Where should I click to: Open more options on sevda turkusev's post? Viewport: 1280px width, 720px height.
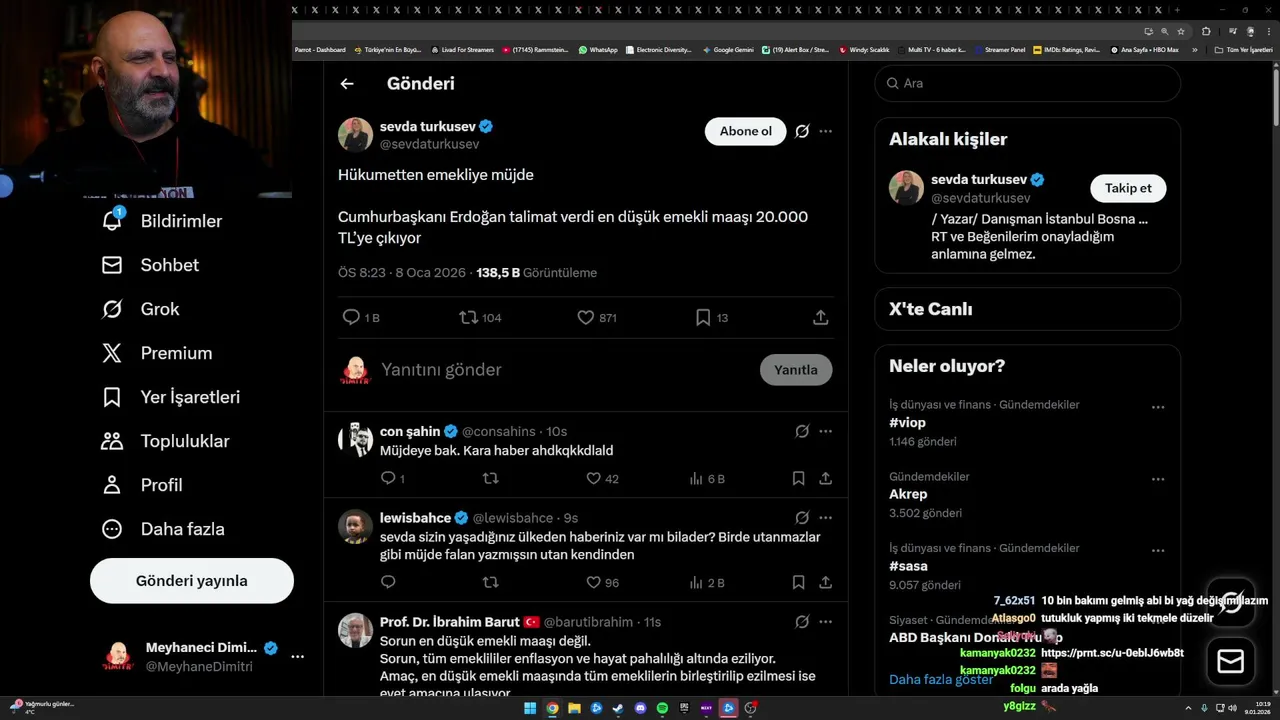[x=826, y=131]
